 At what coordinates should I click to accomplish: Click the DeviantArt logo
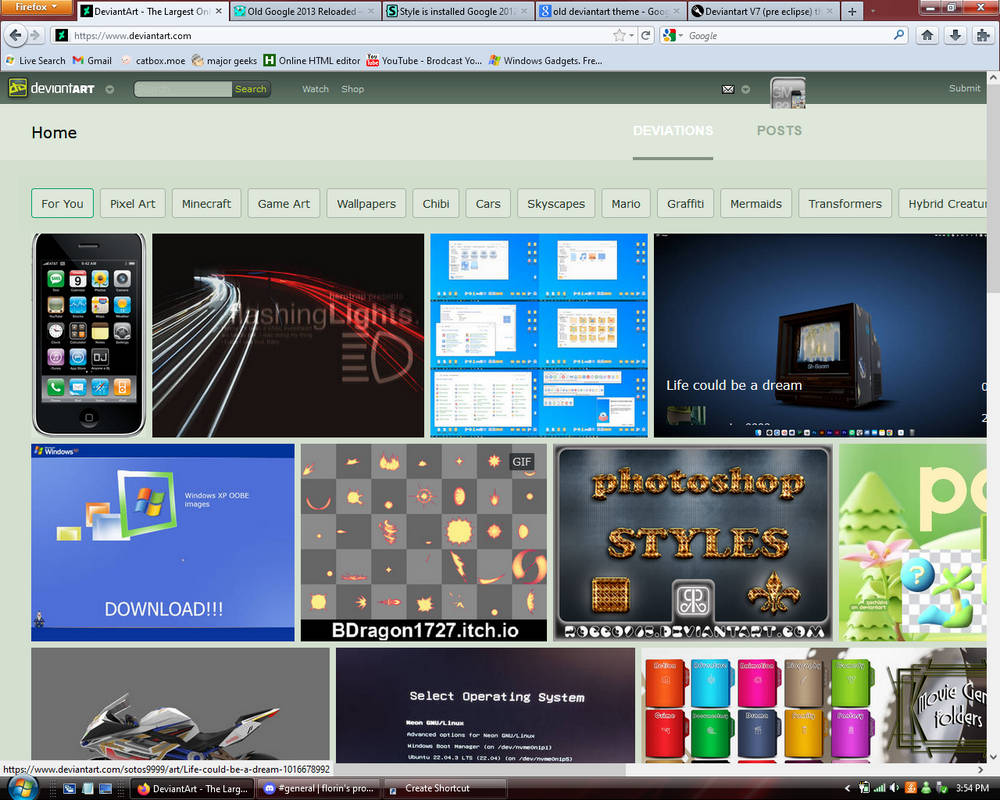click(x=52, y=88)
